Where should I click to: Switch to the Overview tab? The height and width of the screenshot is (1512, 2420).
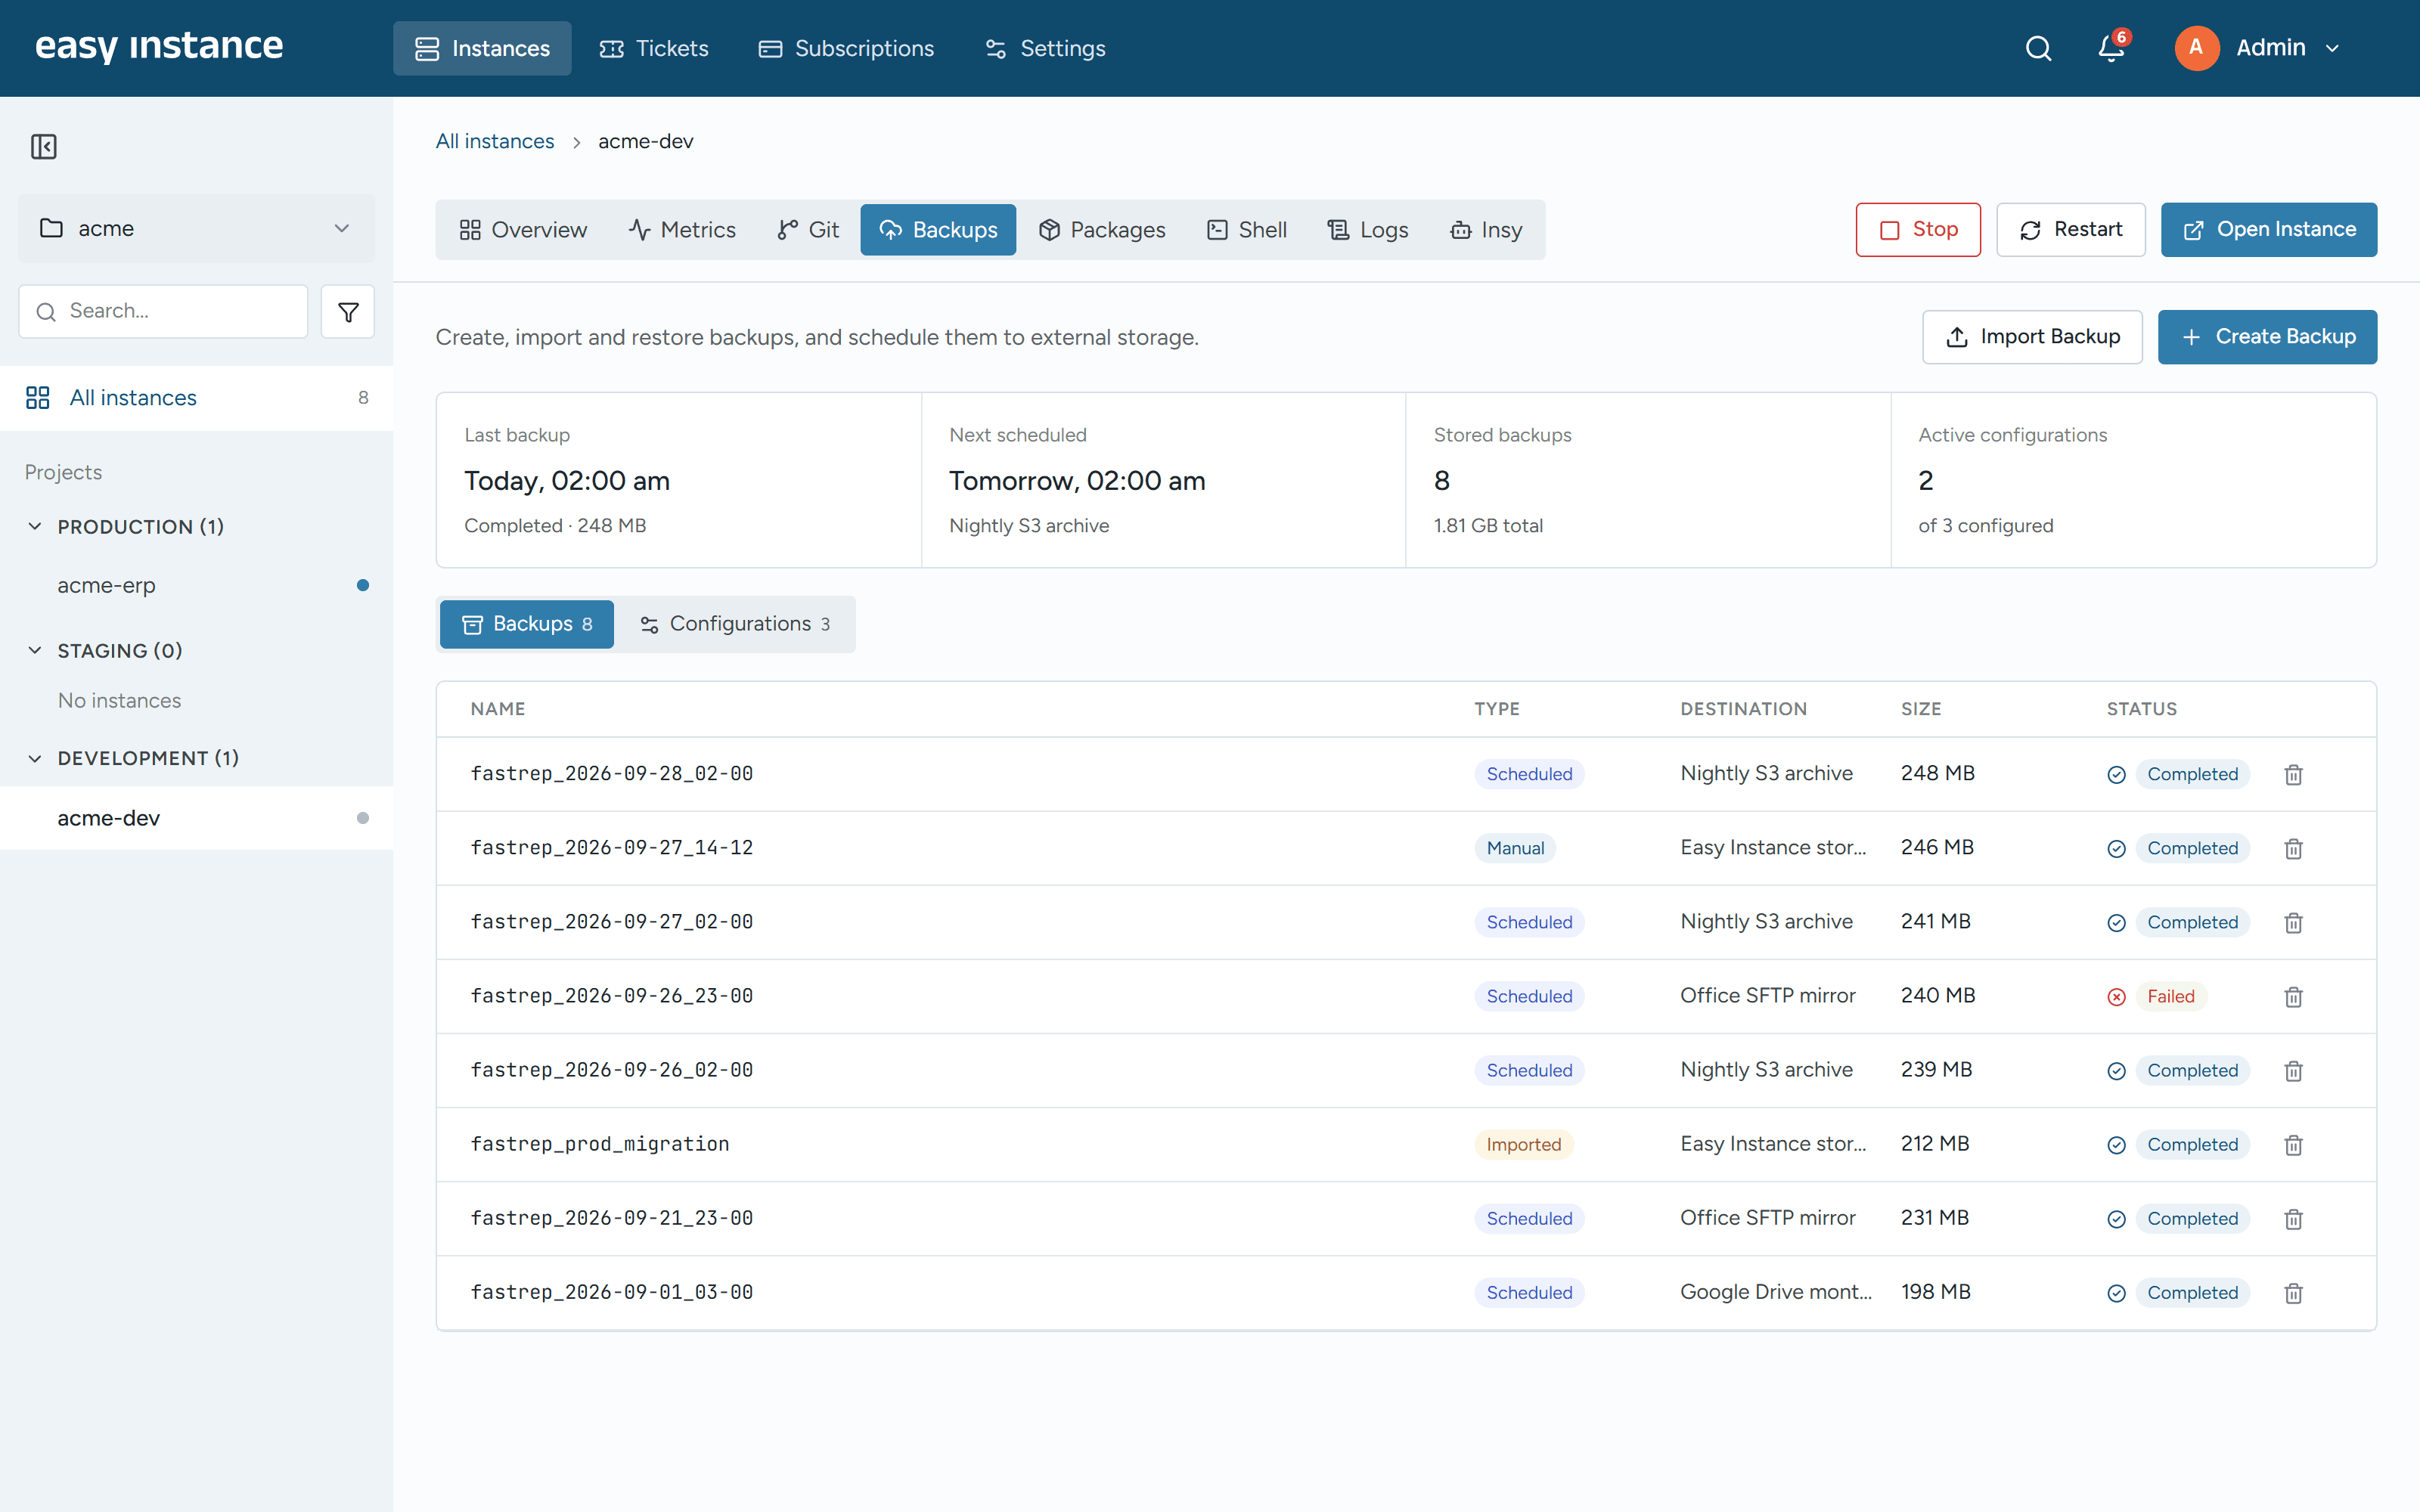click(523, 230)
